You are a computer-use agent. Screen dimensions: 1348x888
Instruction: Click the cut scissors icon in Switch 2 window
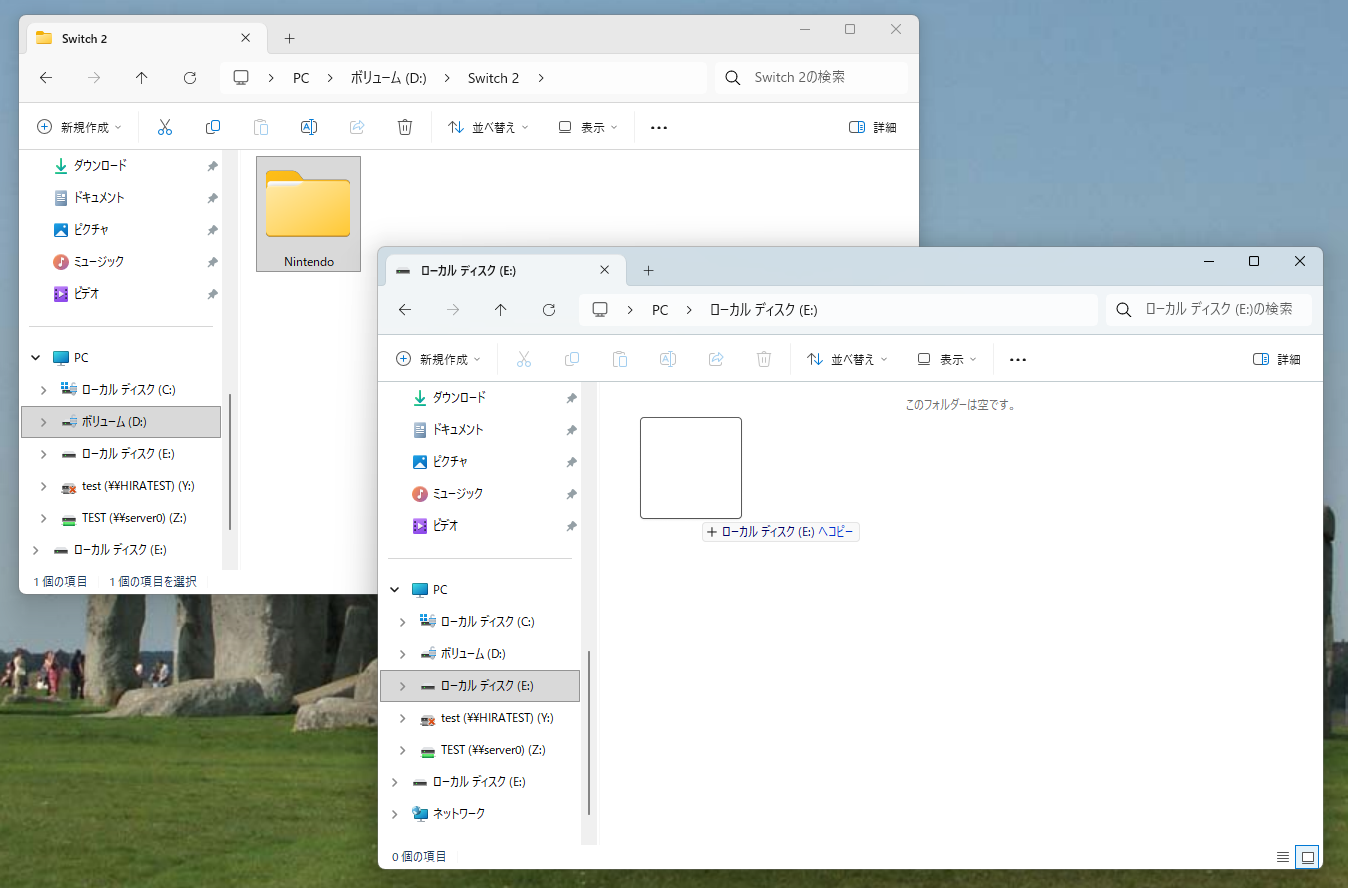[x=165, y=127]
